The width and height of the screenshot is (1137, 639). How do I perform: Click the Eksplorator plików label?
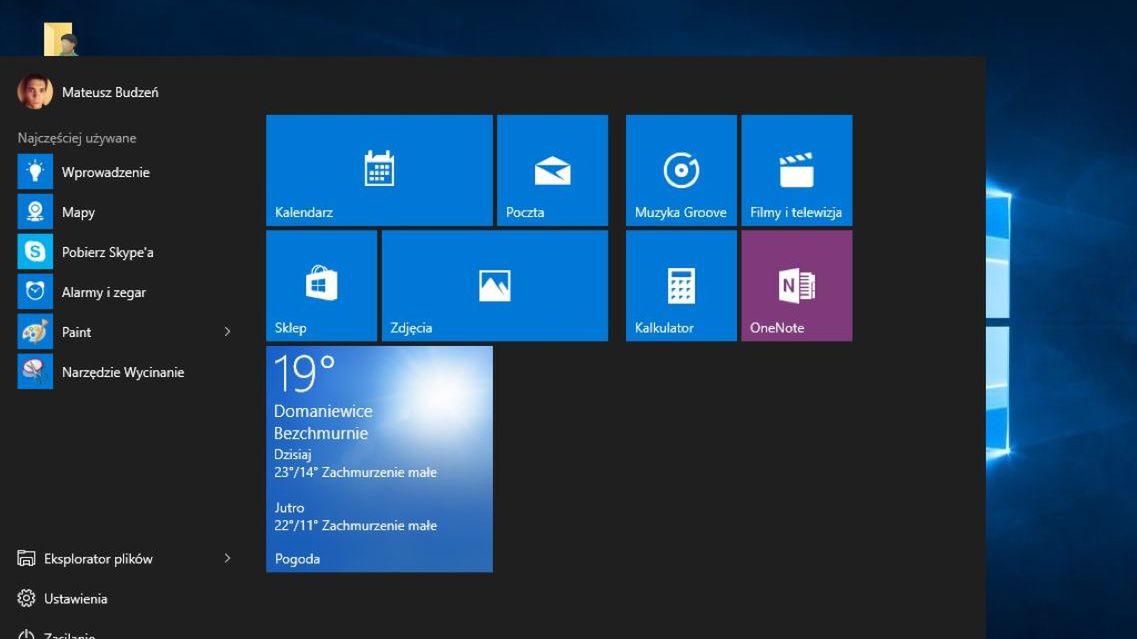[98, 558]
